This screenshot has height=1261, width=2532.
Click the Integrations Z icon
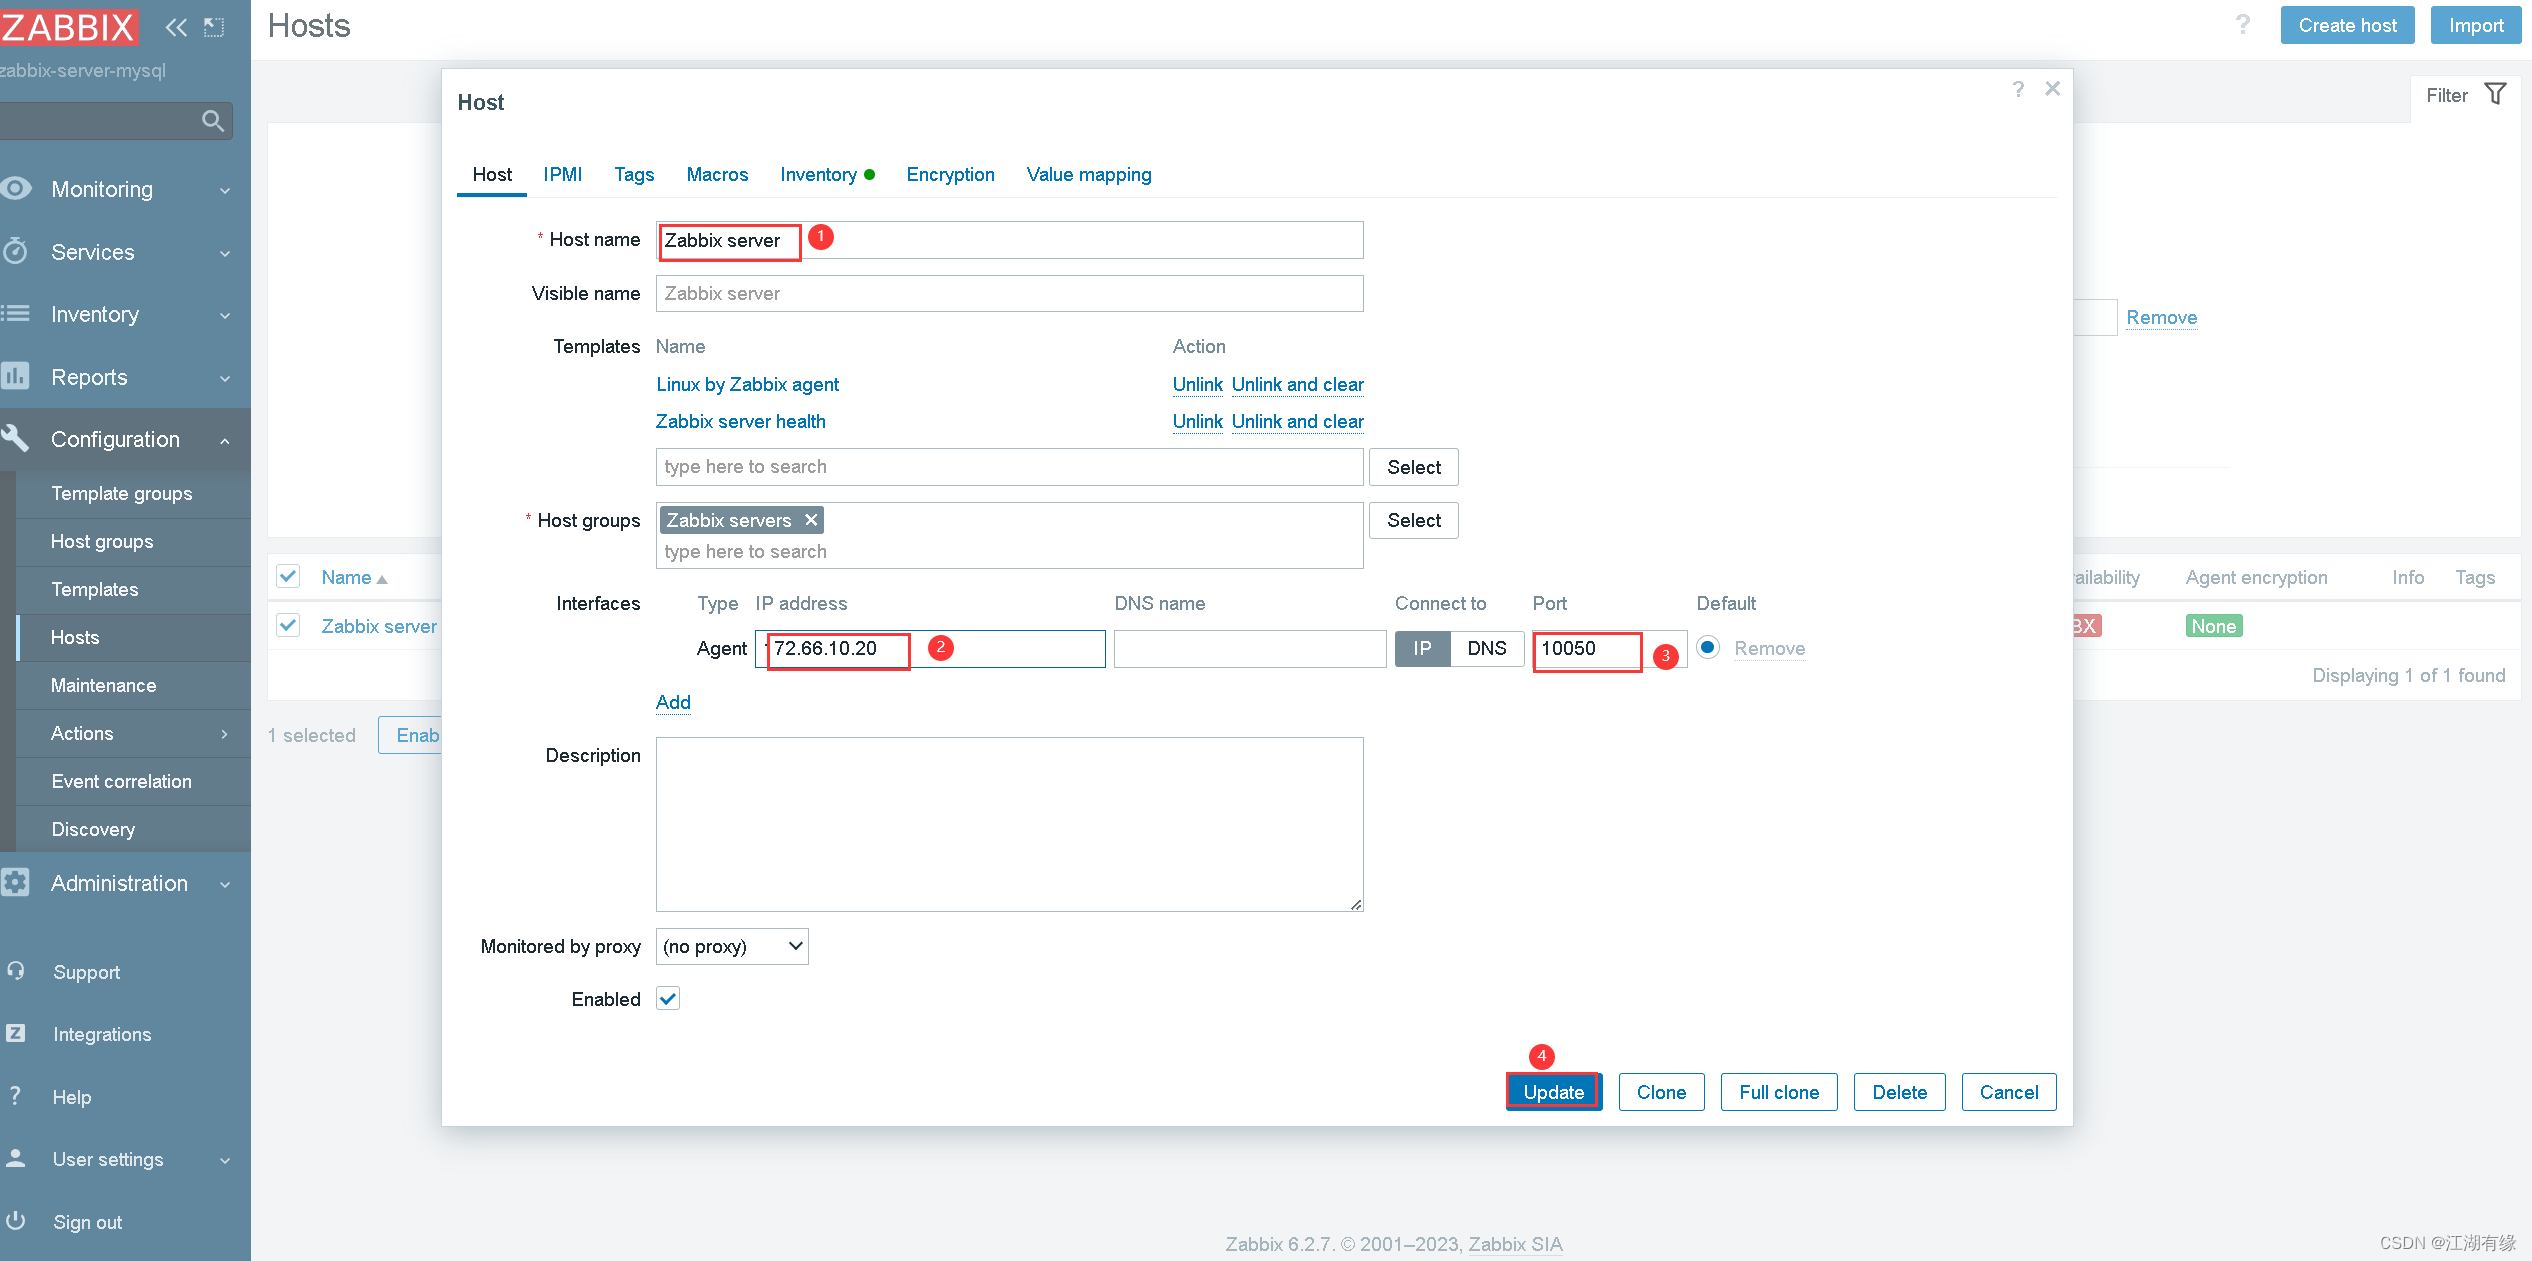[16, 1033]
